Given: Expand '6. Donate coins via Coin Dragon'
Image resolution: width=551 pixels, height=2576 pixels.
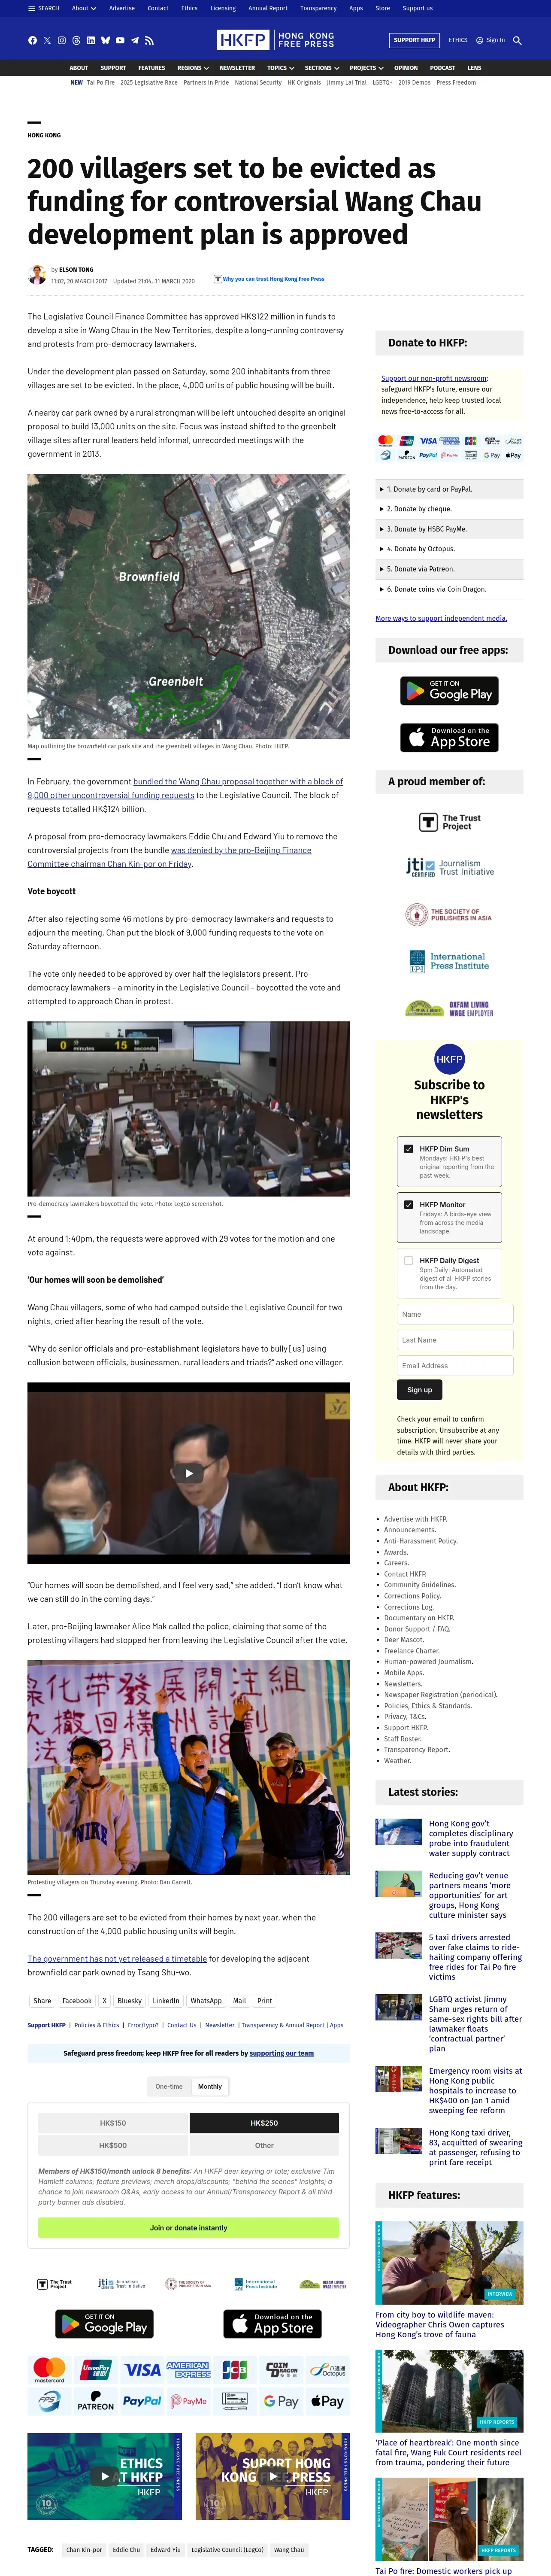Looking at the screenshot, I should tap(449, 589).
